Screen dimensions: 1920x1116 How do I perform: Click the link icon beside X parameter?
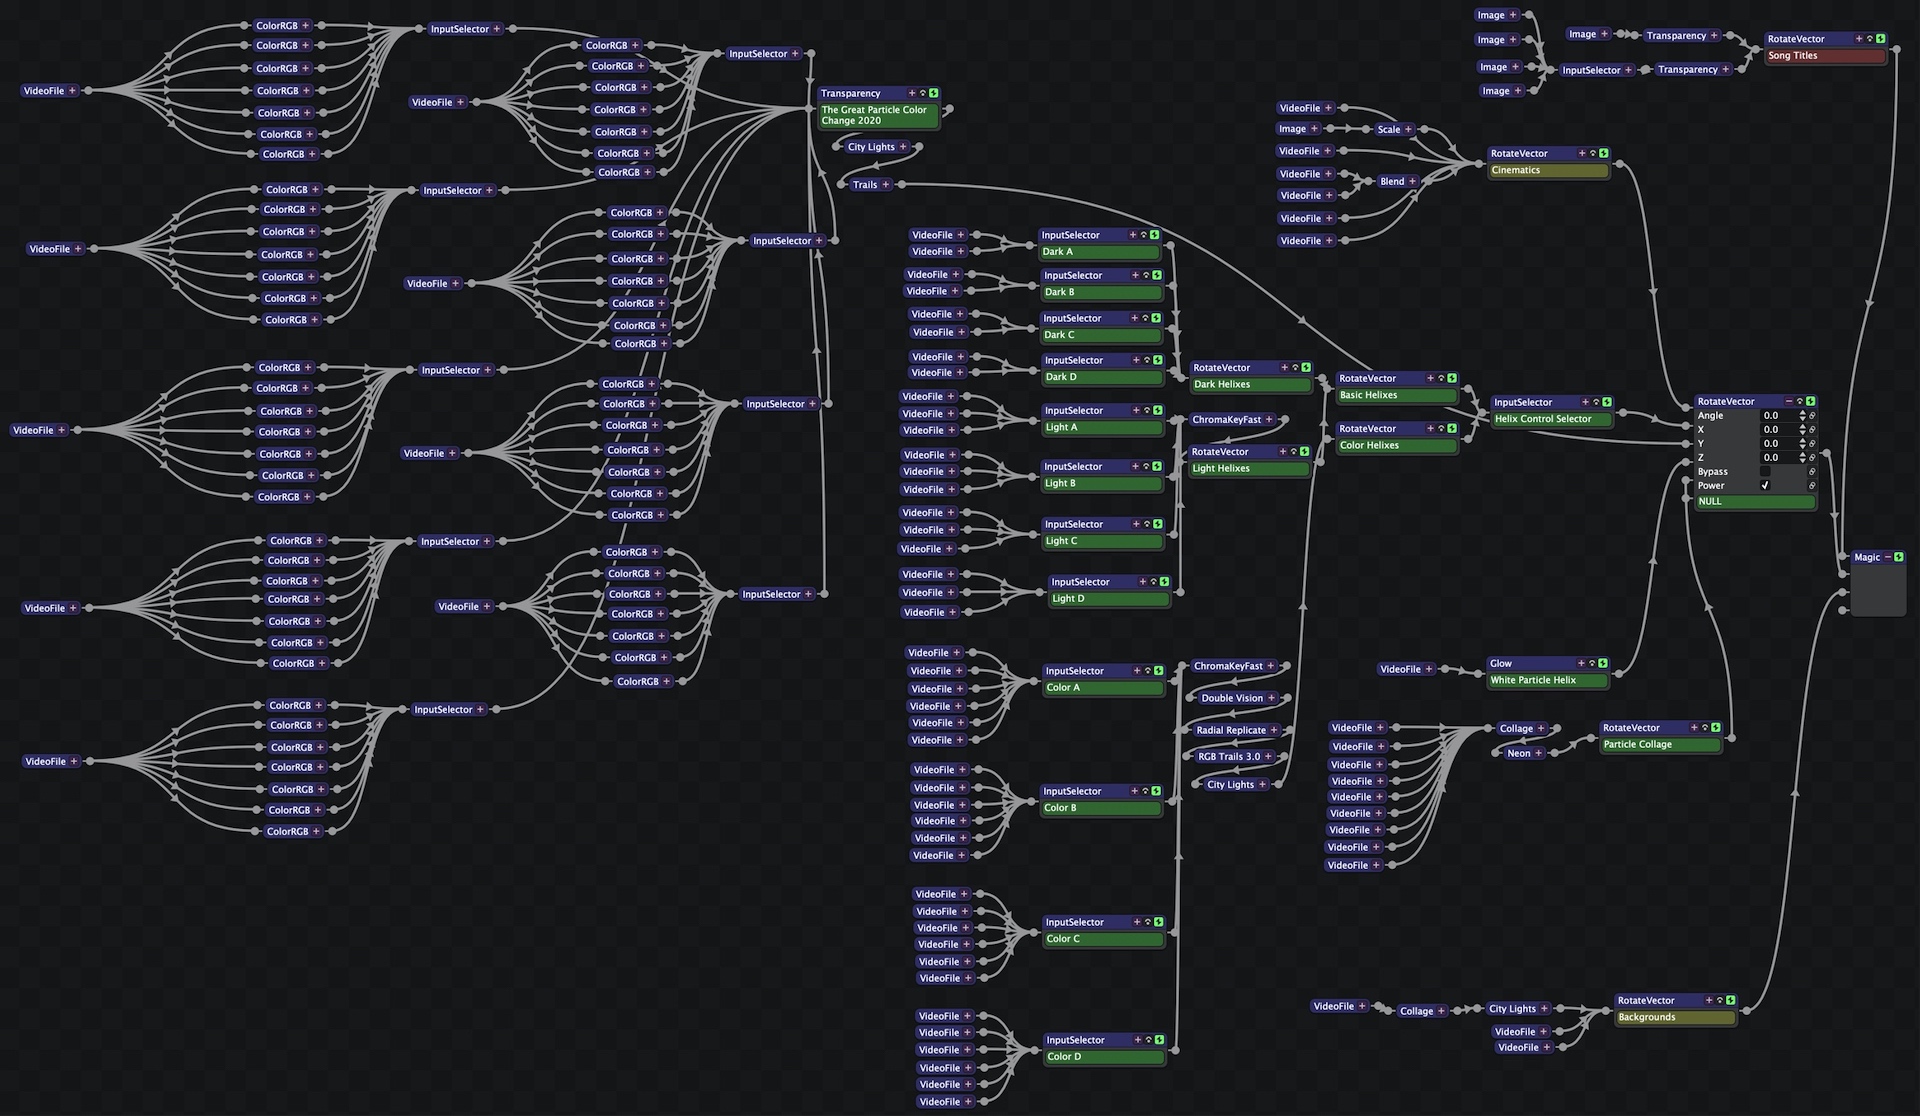pos(1812,429)
